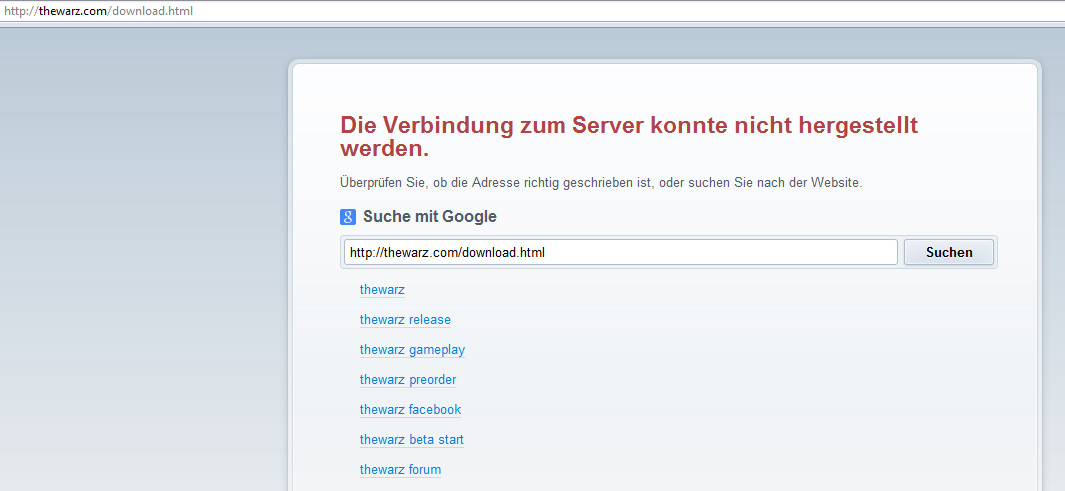Open the 'thewarz release' suggestion link
1065x491 pixels.
coord(405,320)
